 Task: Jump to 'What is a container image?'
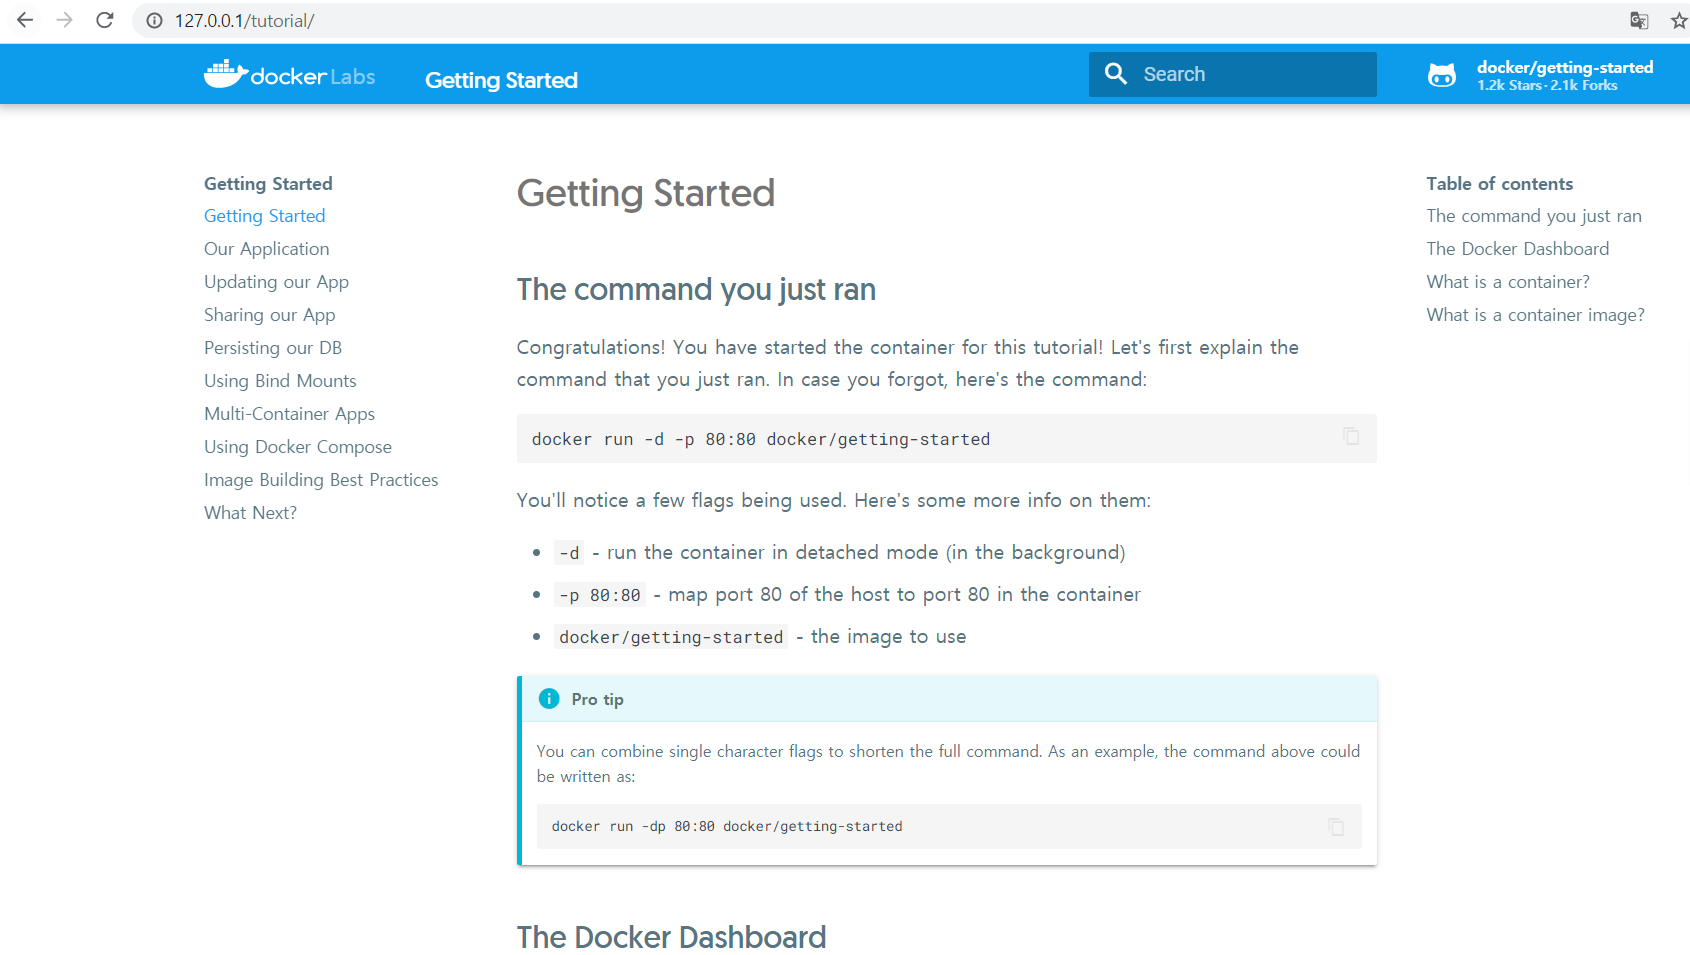[x=1536, y=315]
